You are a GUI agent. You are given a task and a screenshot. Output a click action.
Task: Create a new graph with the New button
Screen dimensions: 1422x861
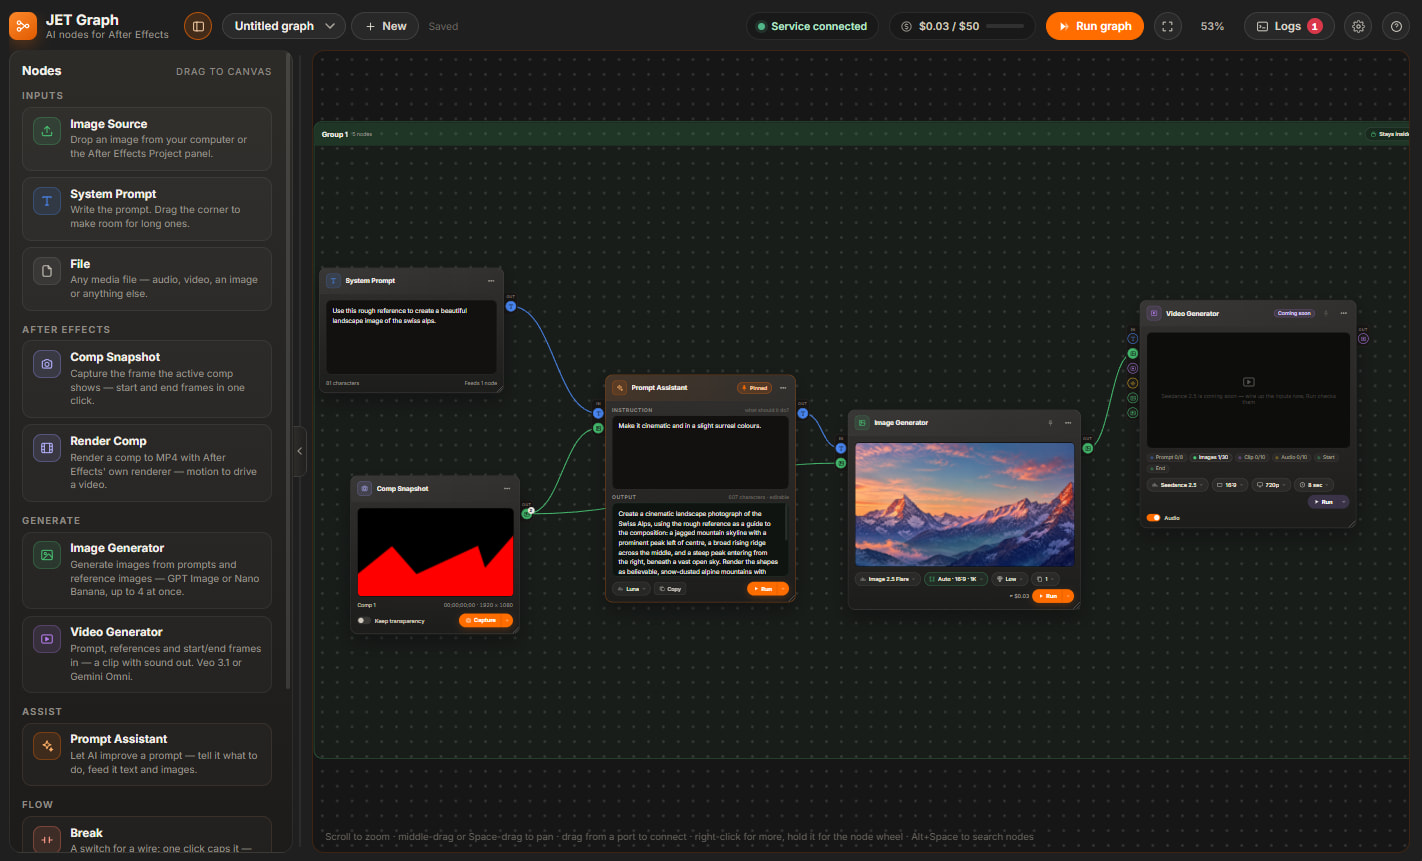pyautogui.click(x=385, y=26)
